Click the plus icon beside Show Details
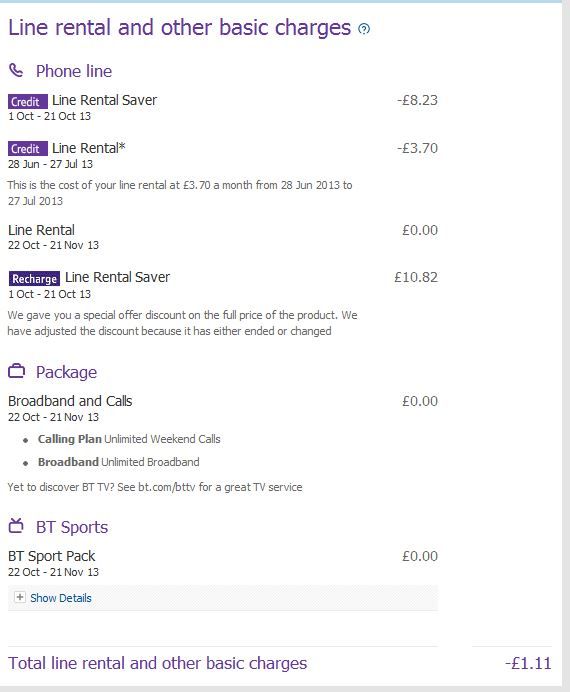 coord(19,597)
